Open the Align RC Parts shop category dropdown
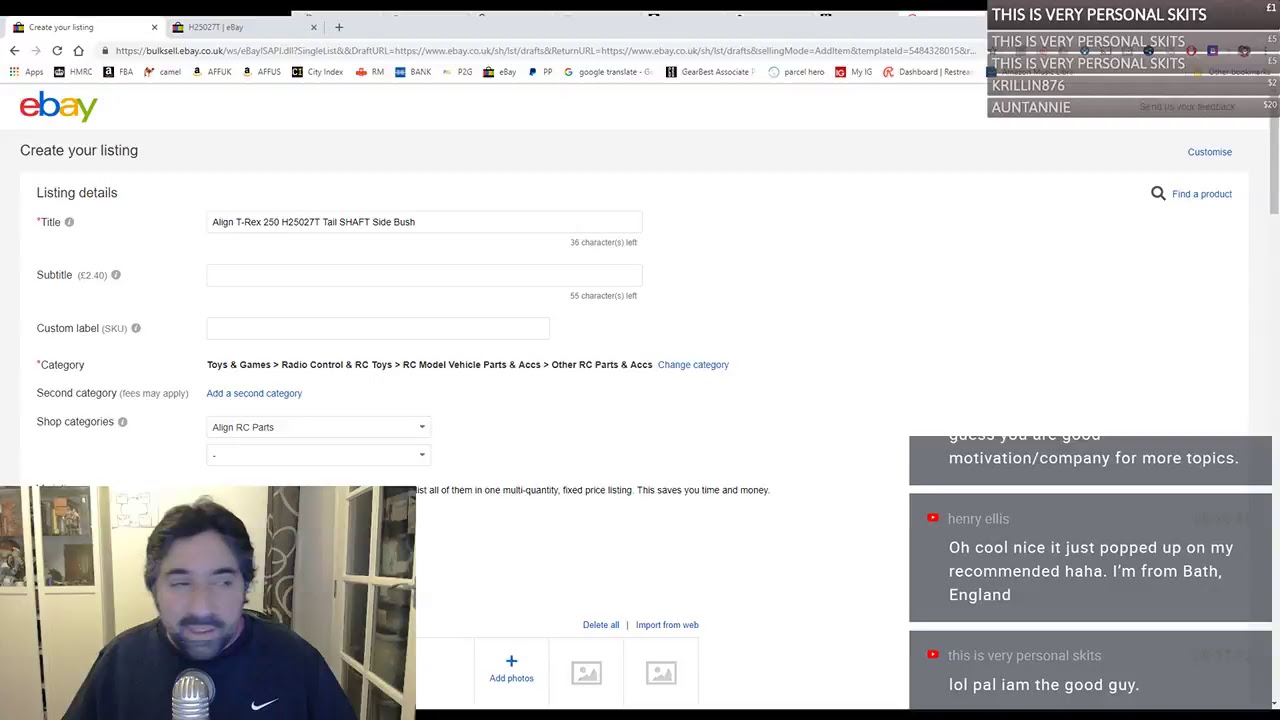This screenshot has width=1280, height=720. click(x=318, y=427)
